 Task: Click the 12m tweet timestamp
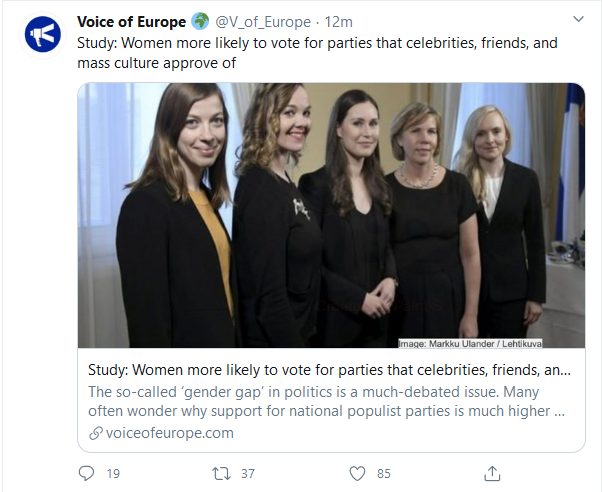(x=340, y=22)
